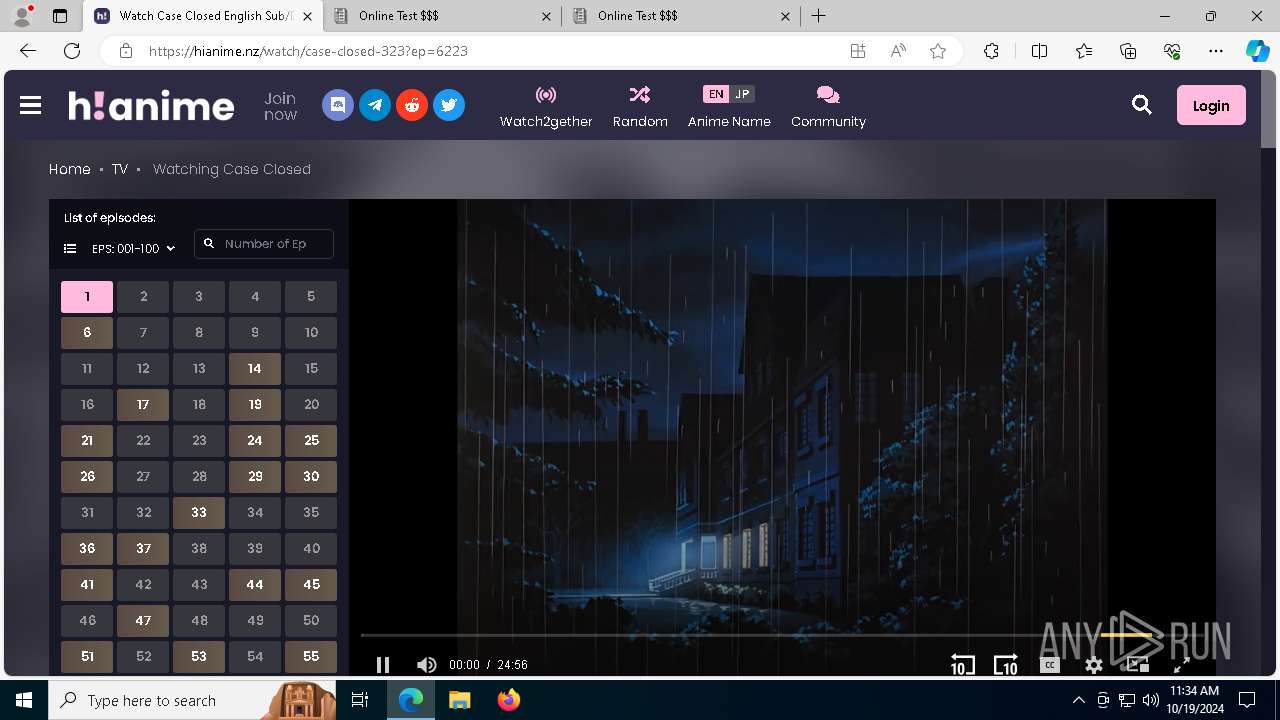
Task: Open notification center
Action: click(1247, 700)
